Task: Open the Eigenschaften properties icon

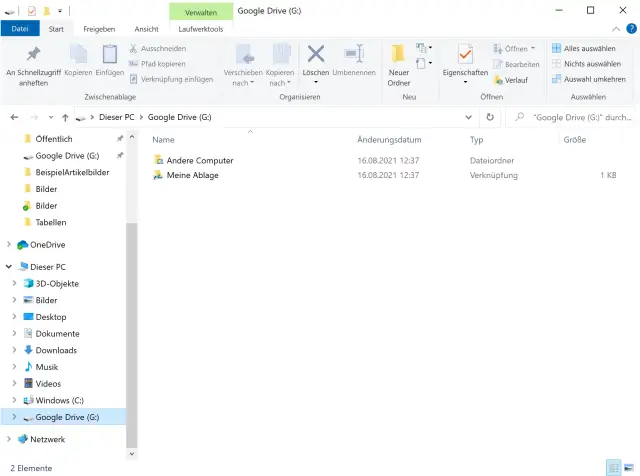Action: (x=465, y=54)
